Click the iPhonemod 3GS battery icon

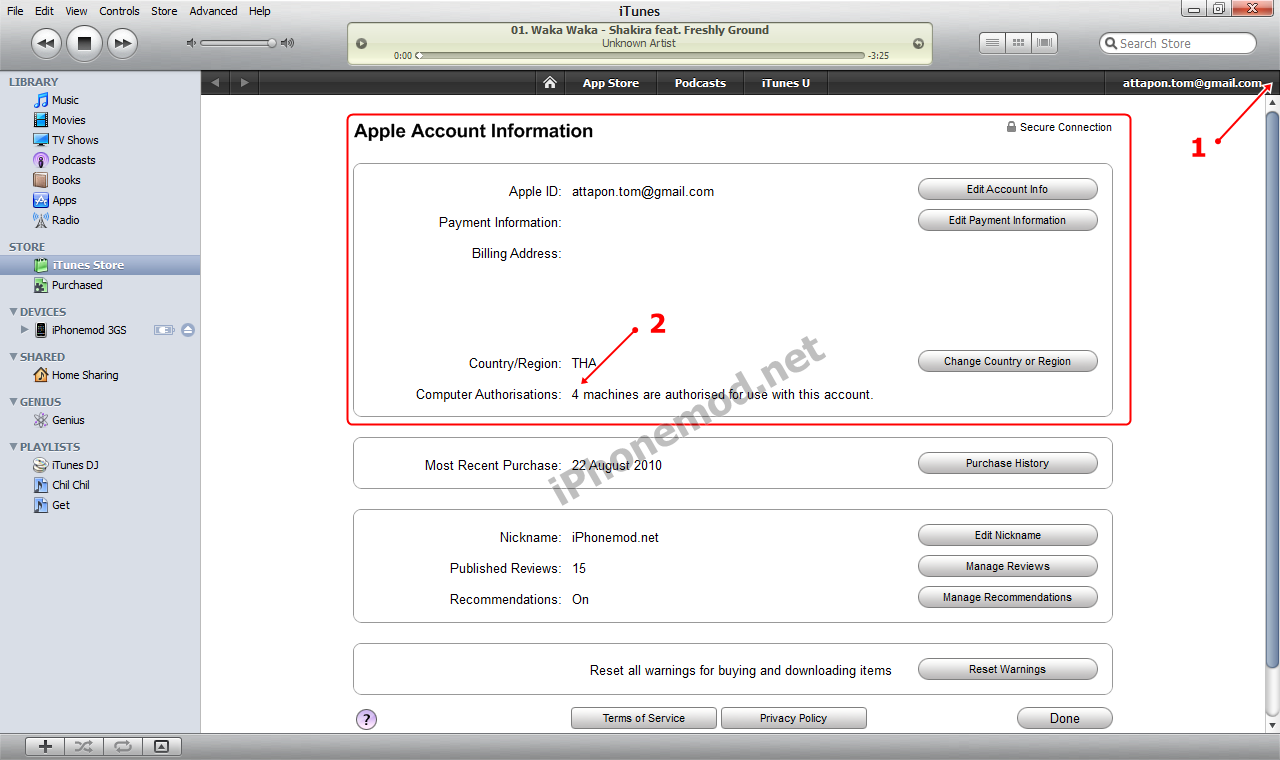pos(164,330)
